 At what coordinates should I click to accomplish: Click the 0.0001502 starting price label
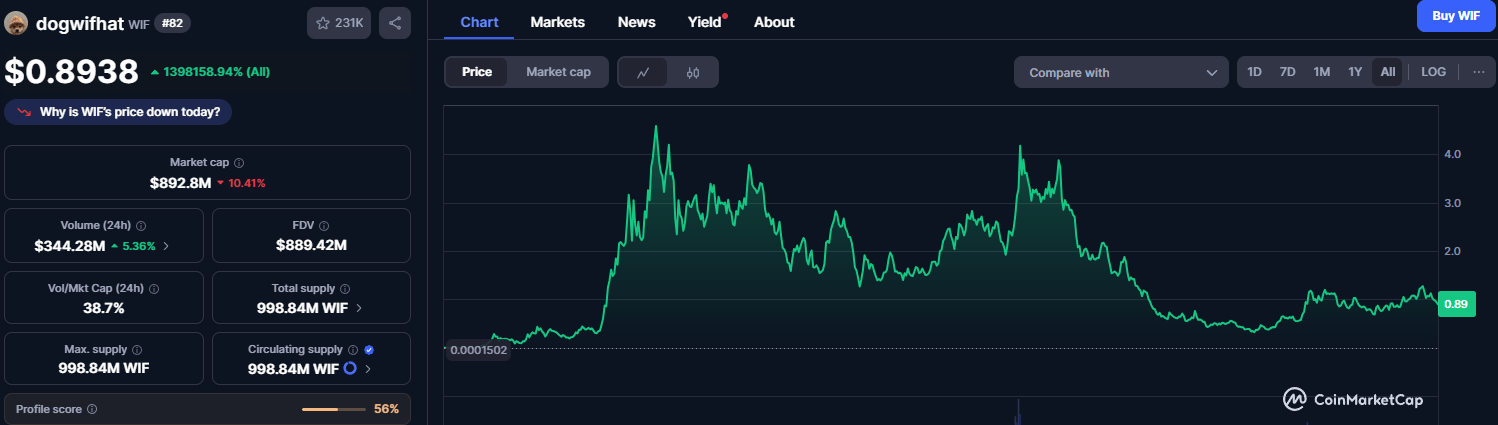pos(478,350)
